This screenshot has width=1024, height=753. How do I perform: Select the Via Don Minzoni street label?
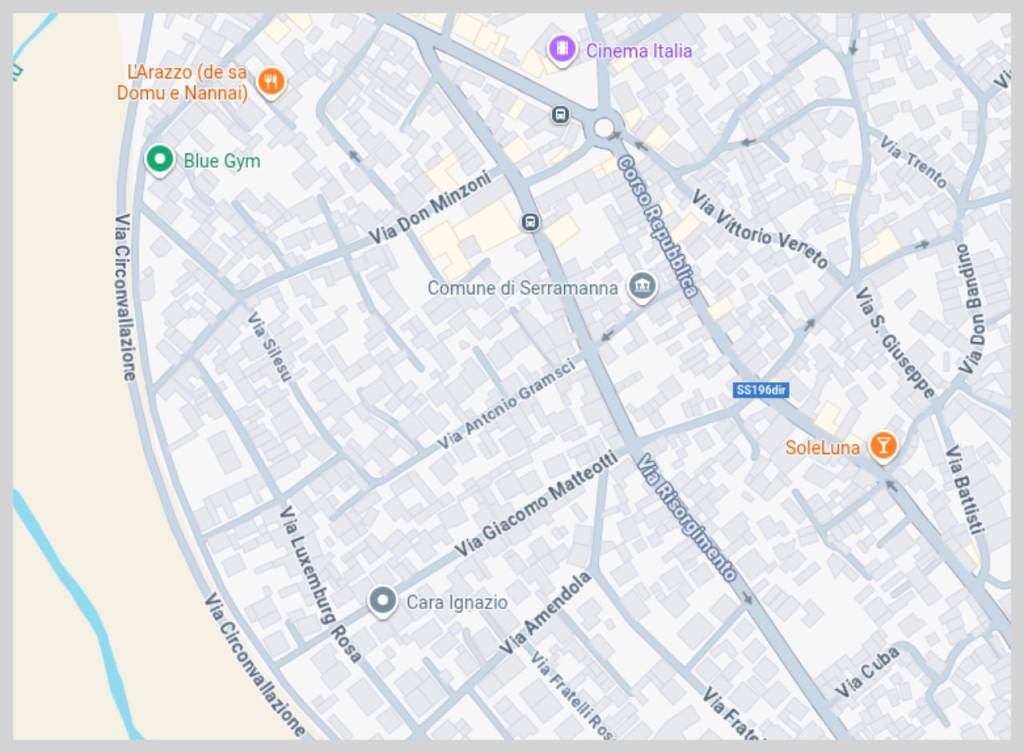pyautogui.click(x=430, y=207)
